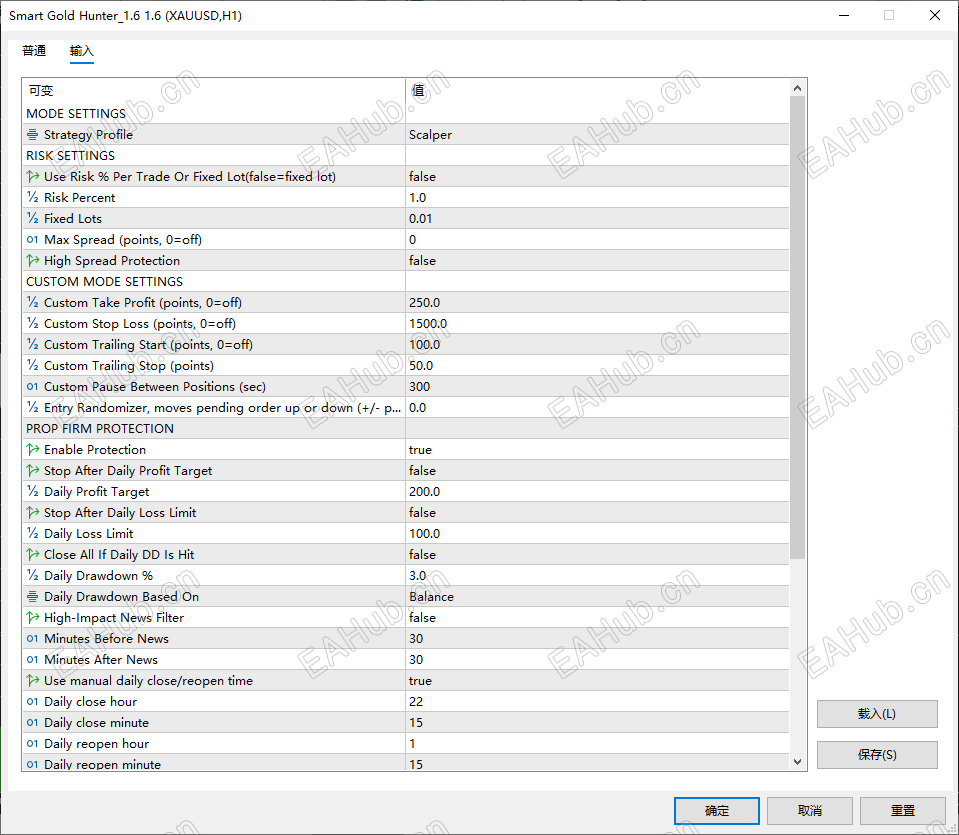The width and height of the screenshot is (959, 835).
Task: Click the bool icon beside Use manual daily close/reopen
Action: tap(32, 681)
